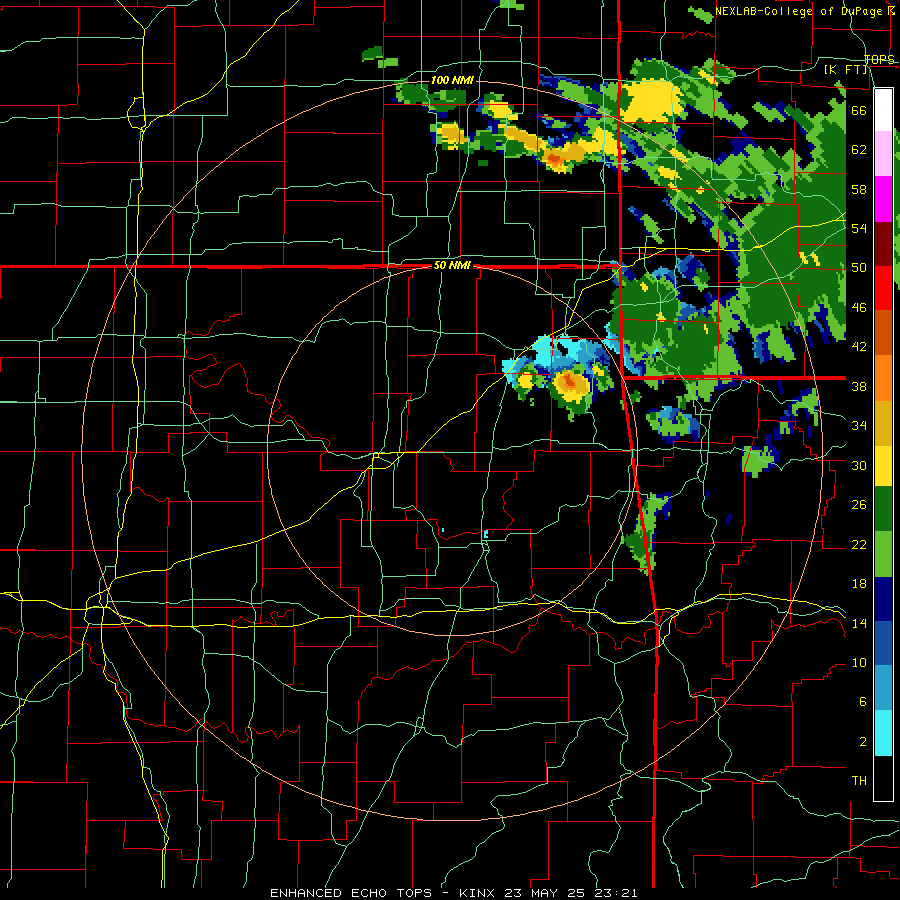
Task: Click the medium blue legend band
Action: point(883,643)
